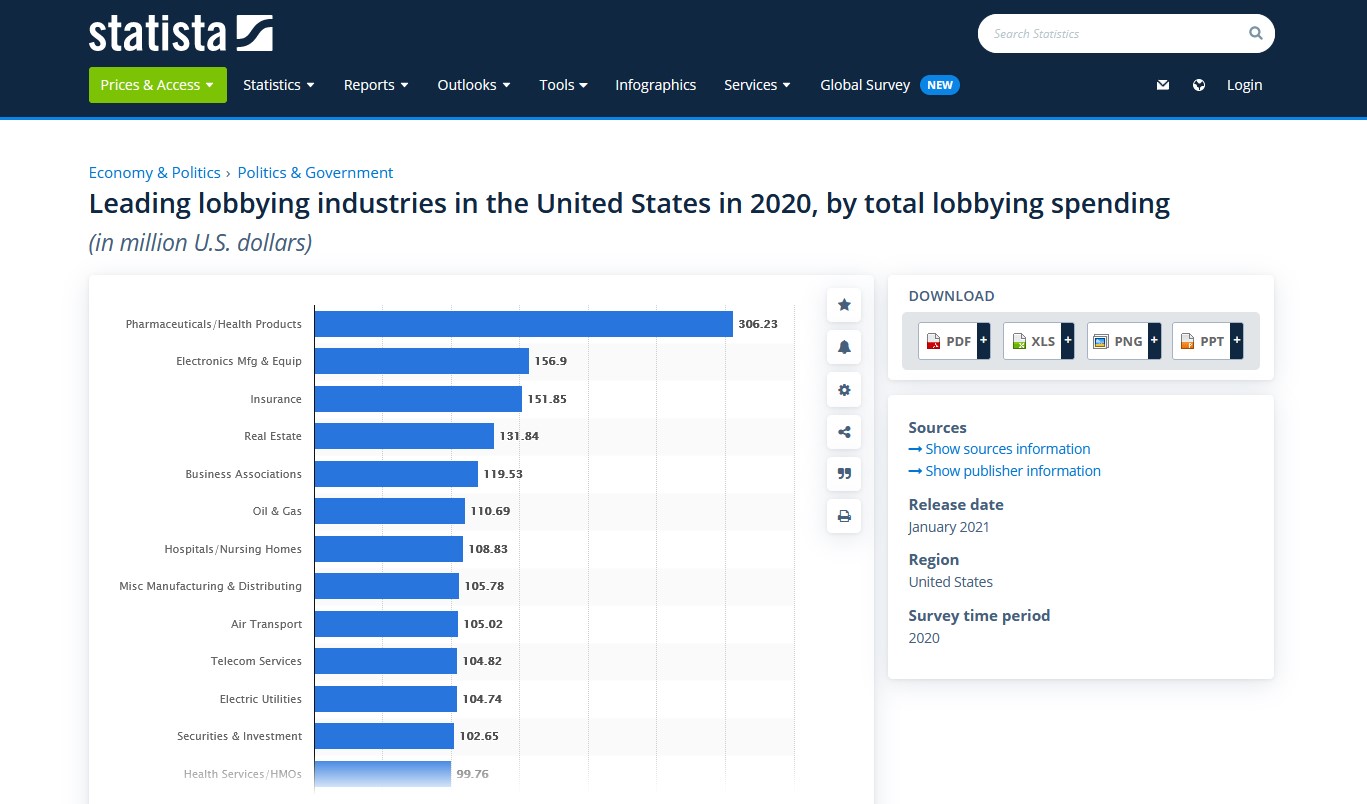Click the Securities & Investment label
Image resolution: width=1367 pixels, height=804 pixels.
pyautogui.click(x=239, y=736)
